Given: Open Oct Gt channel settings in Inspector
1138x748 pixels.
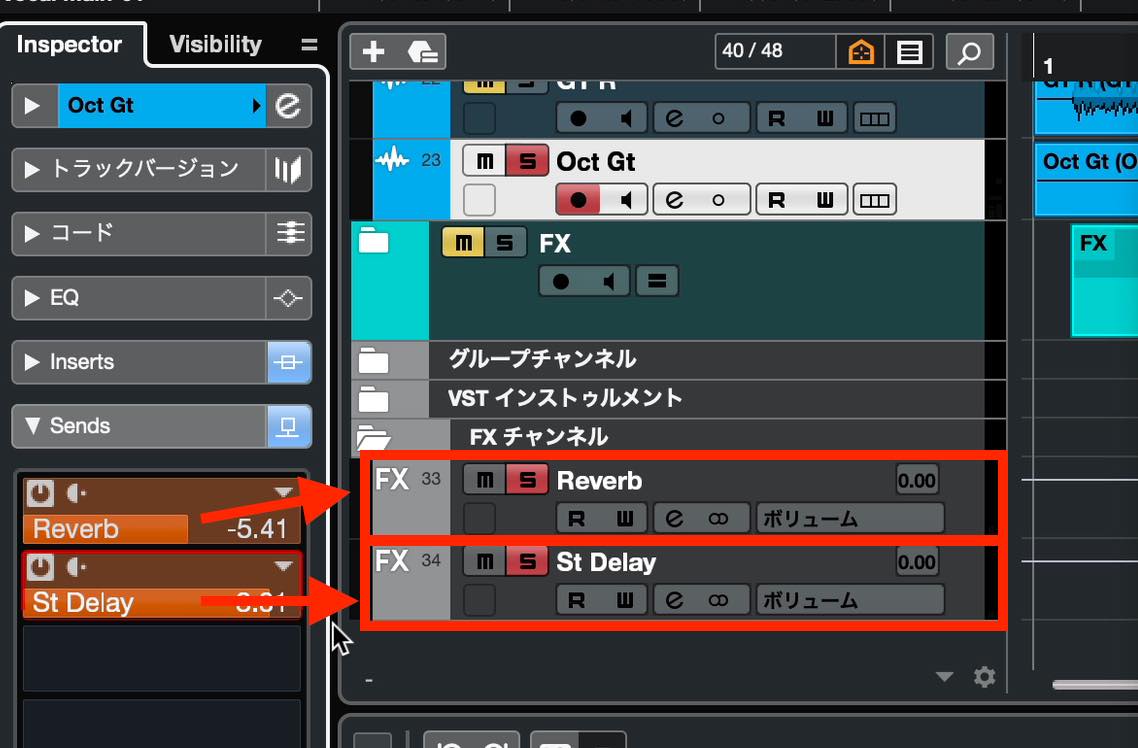Looking at the screenshot, I should (x=288, y=106).
